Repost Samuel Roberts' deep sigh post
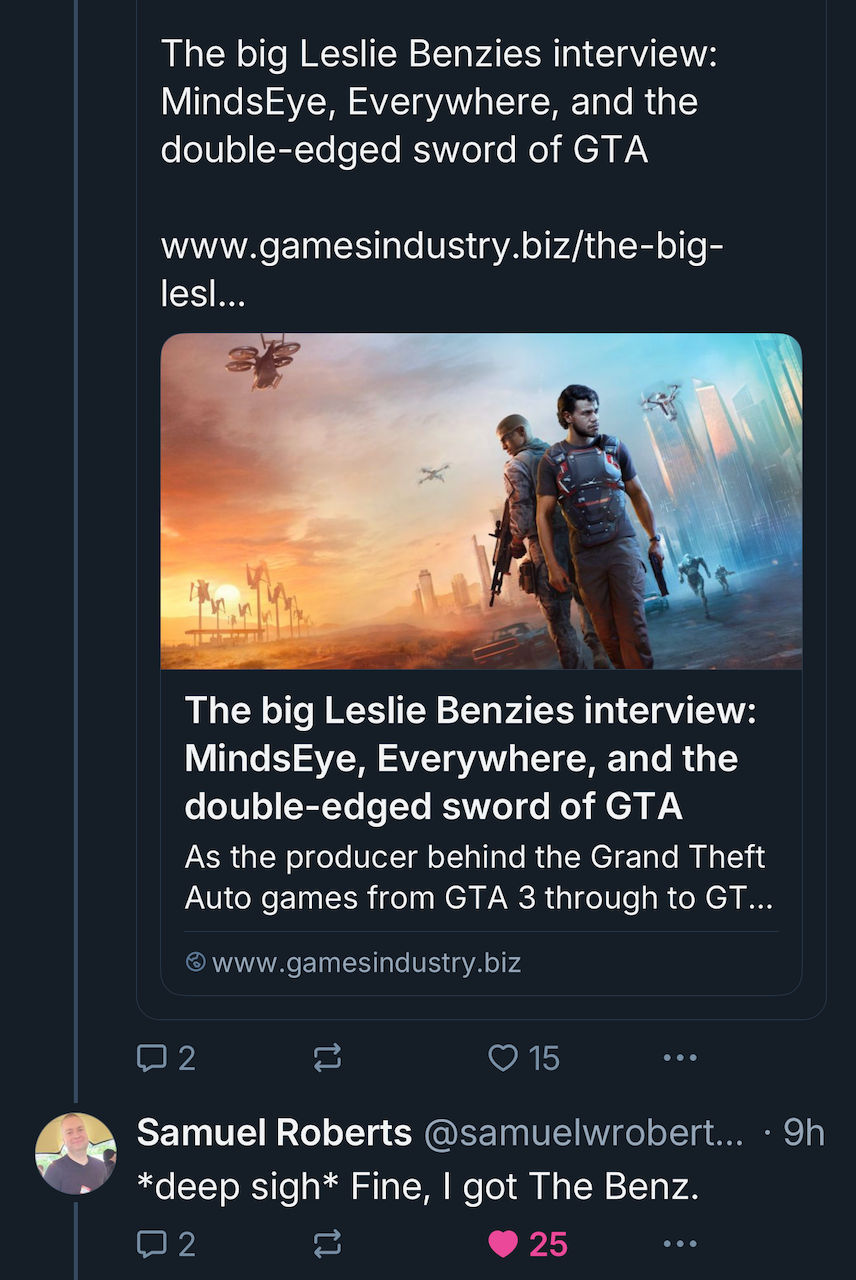 pyautogui.click(x=327, y=1244)
